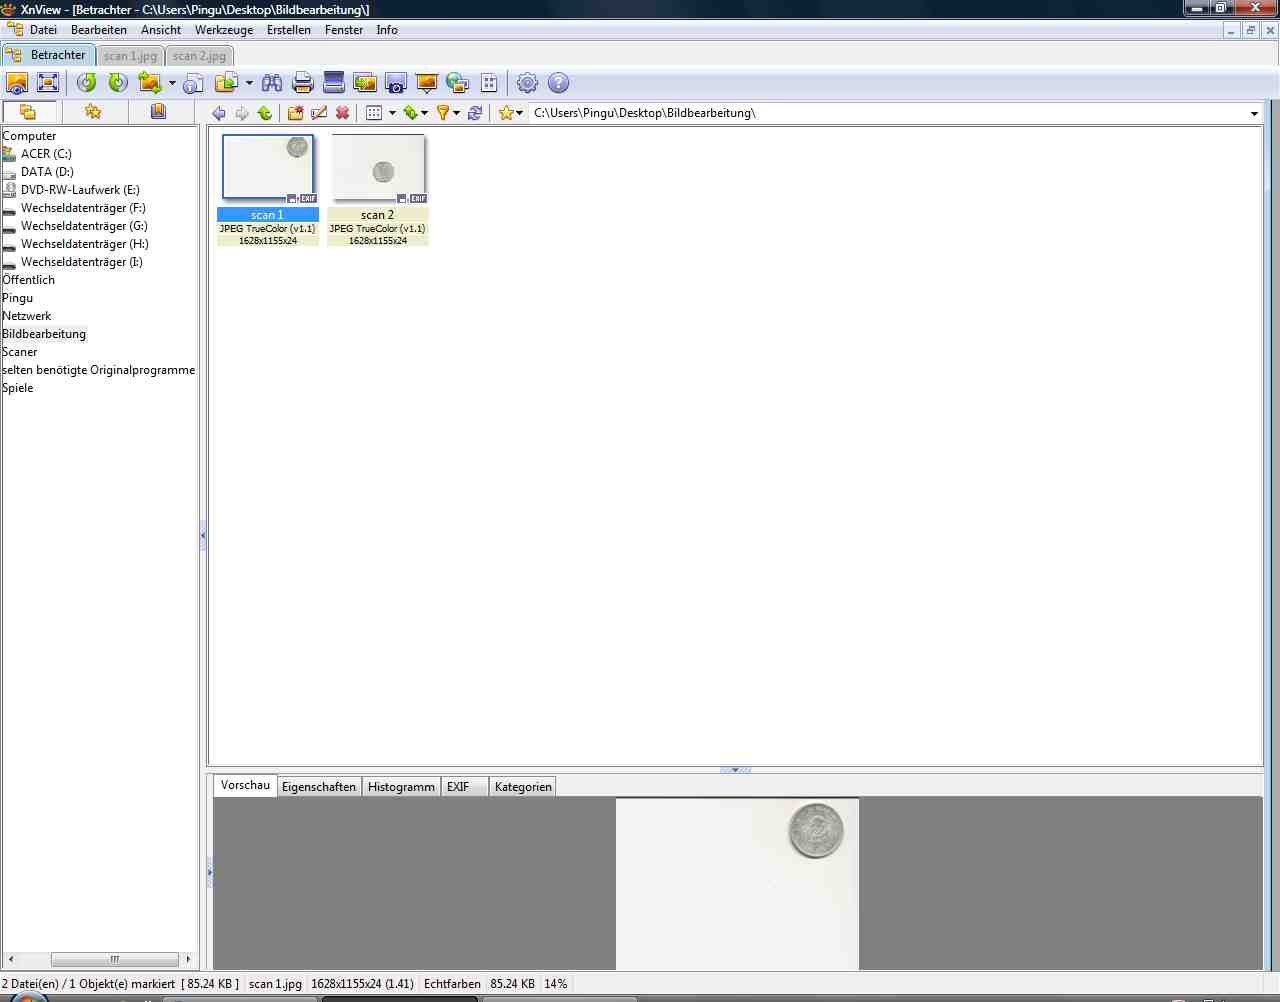Open the address path dropdown
Image resolution: width=1280 pixels, height=1002 pixels.
tap(1254, 113)
